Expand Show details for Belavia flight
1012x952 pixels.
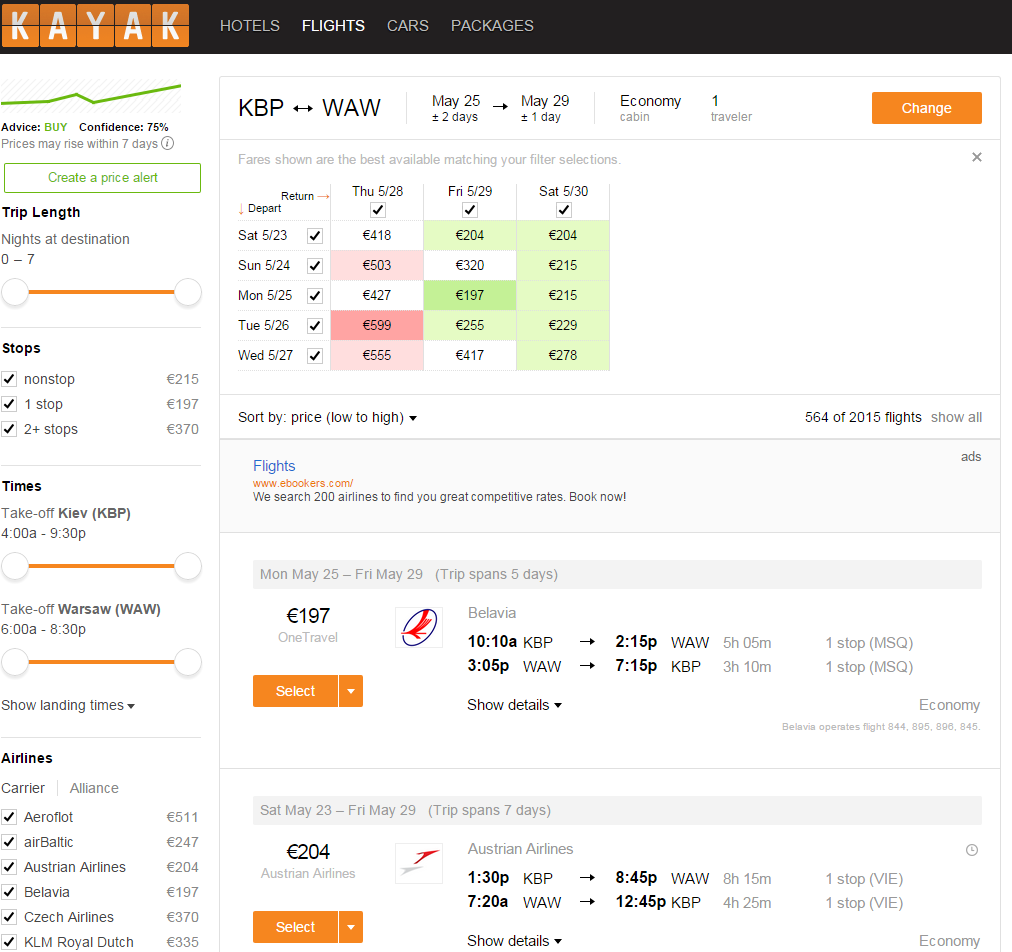tap(514, 705)
